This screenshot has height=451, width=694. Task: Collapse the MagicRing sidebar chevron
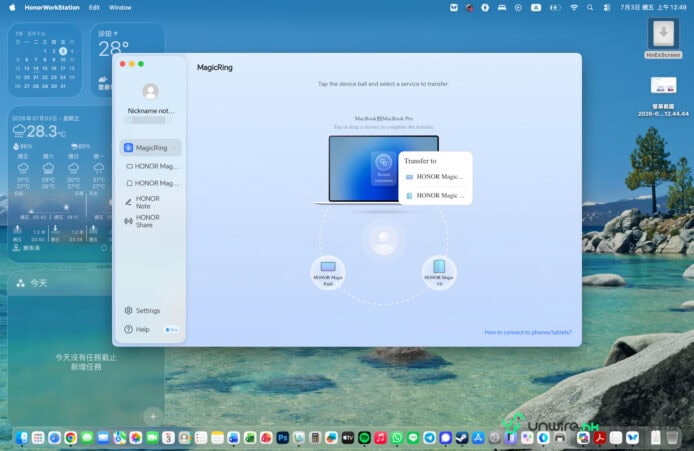click(174, 148)
